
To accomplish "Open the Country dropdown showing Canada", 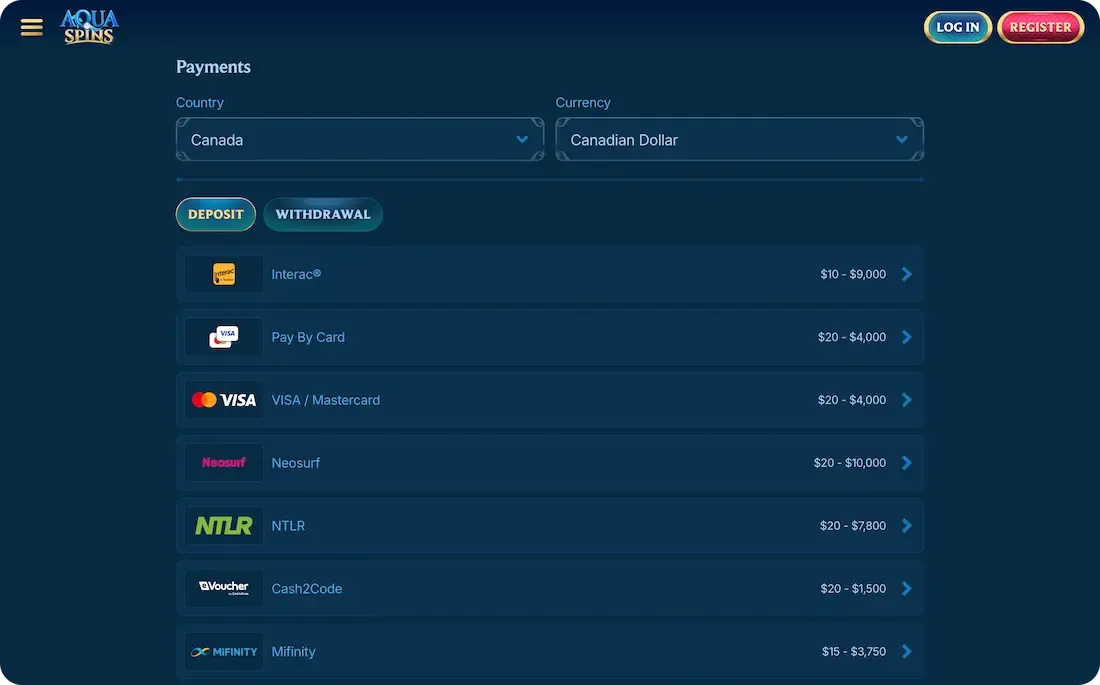I will click(360, 140).
